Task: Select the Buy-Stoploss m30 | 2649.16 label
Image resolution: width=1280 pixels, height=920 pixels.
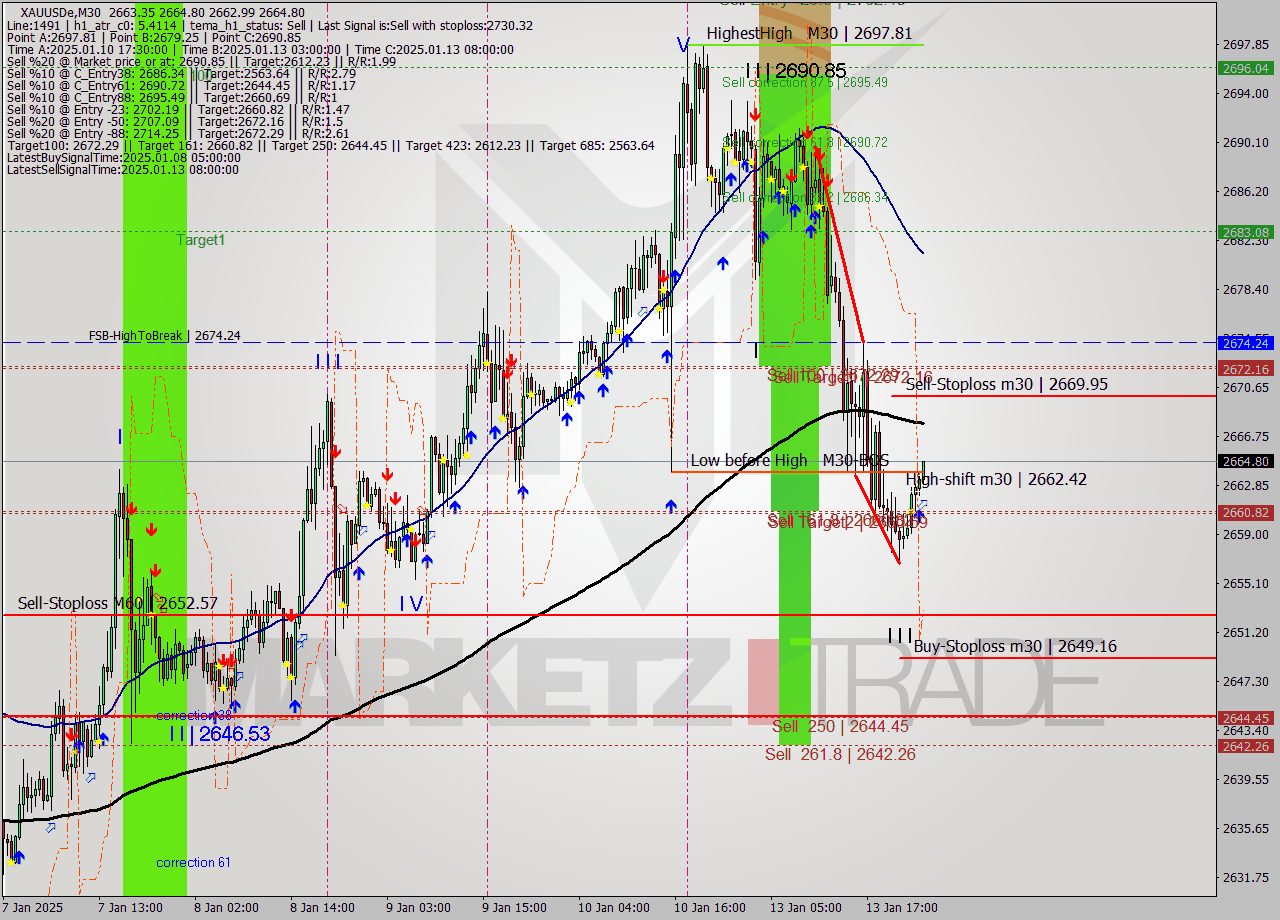Action: point(1015,646)
